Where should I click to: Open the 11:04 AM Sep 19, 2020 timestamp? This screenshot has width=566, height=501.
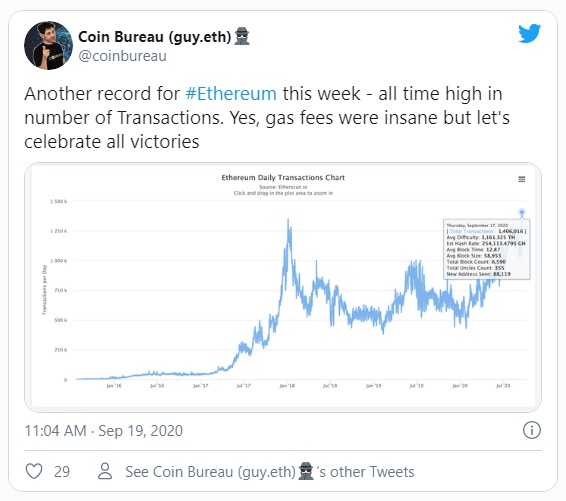pos(104,431)
